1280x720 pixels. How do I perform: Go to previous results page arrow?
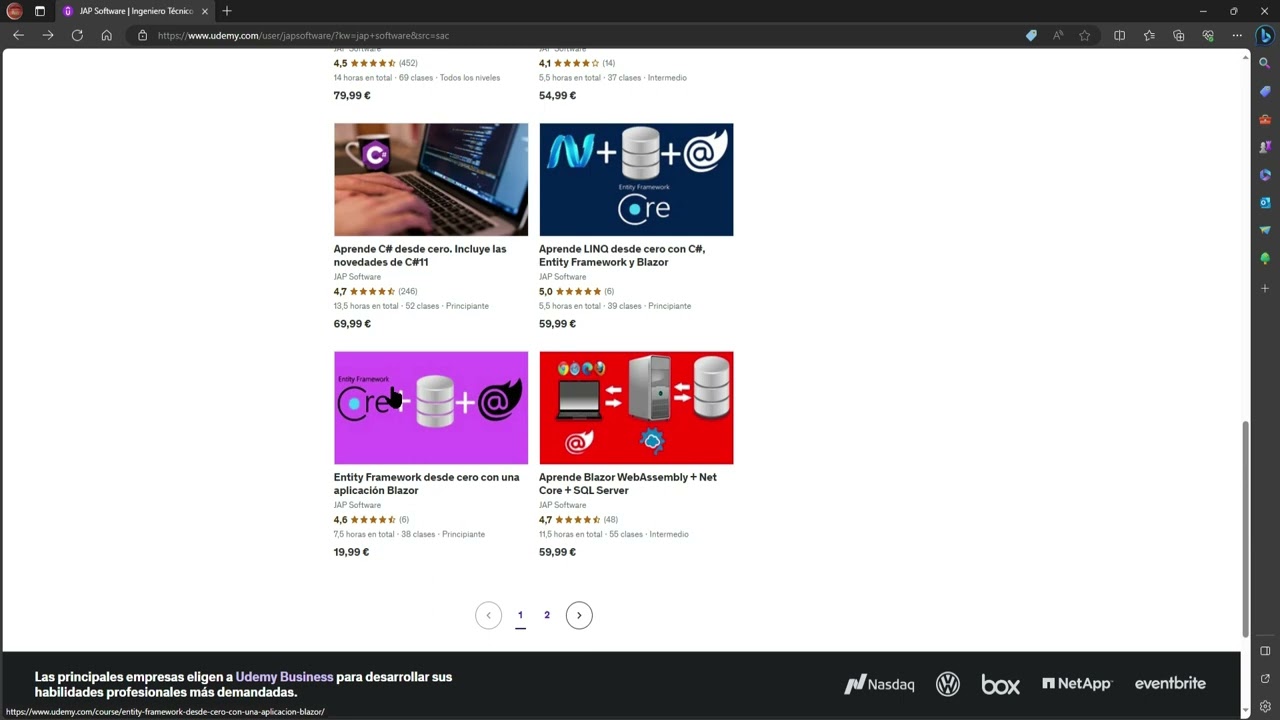click(488, 615)
